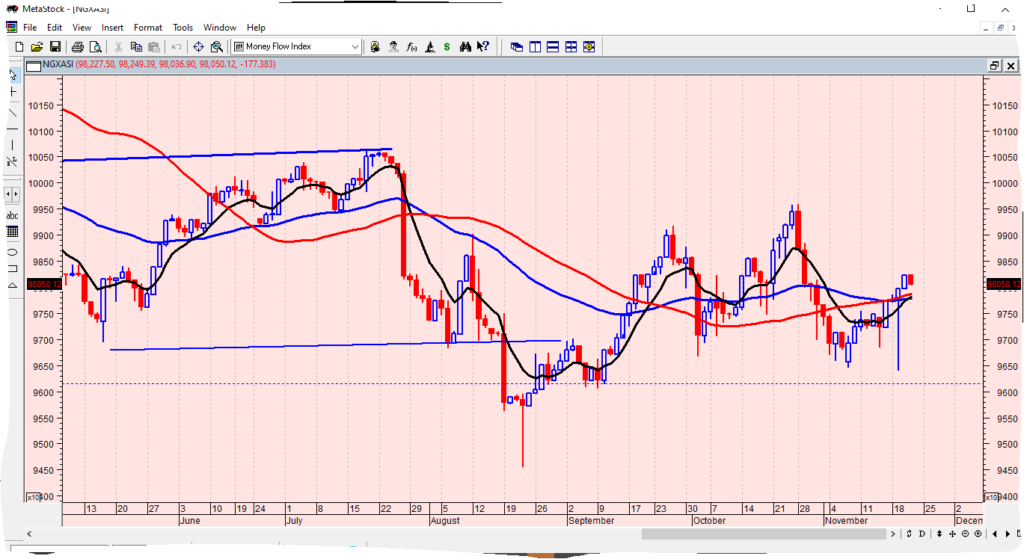Tile chart windows in columns
This screenshot has height=559, width=1024.
tap(535, 47)
